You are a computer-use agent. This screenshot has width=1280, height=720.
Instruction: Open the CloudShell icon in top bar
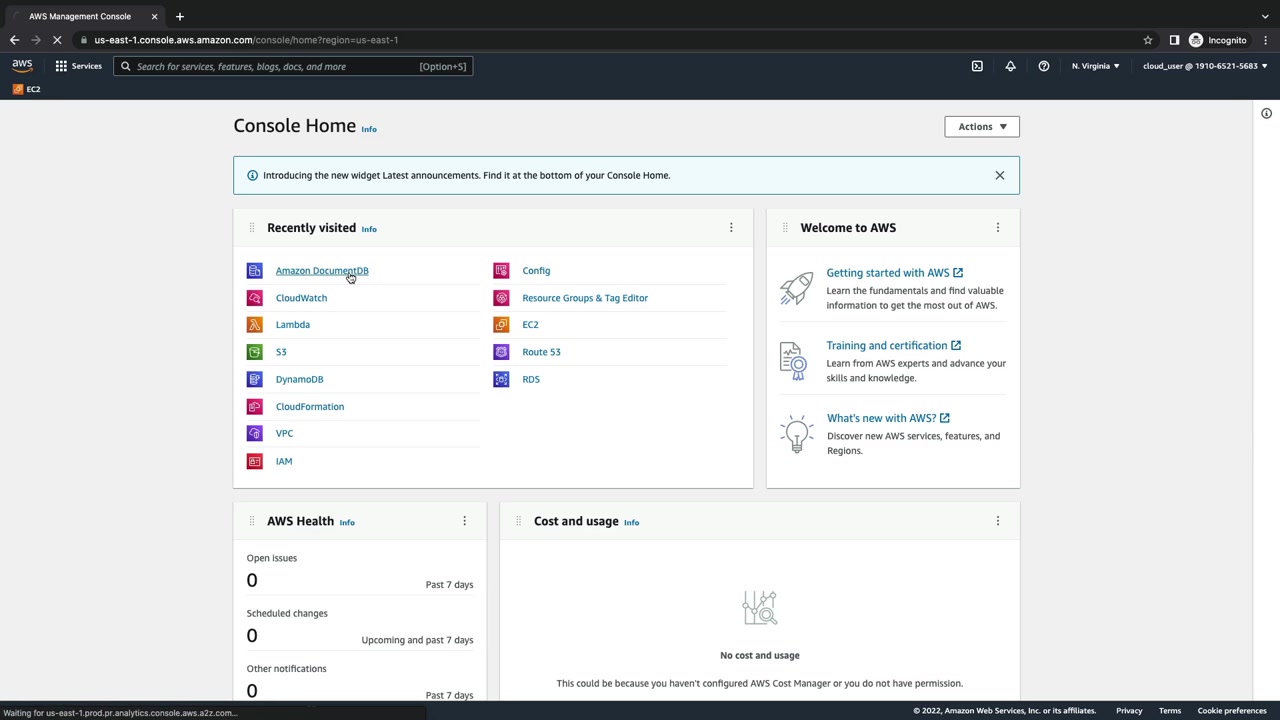(977, 66)
